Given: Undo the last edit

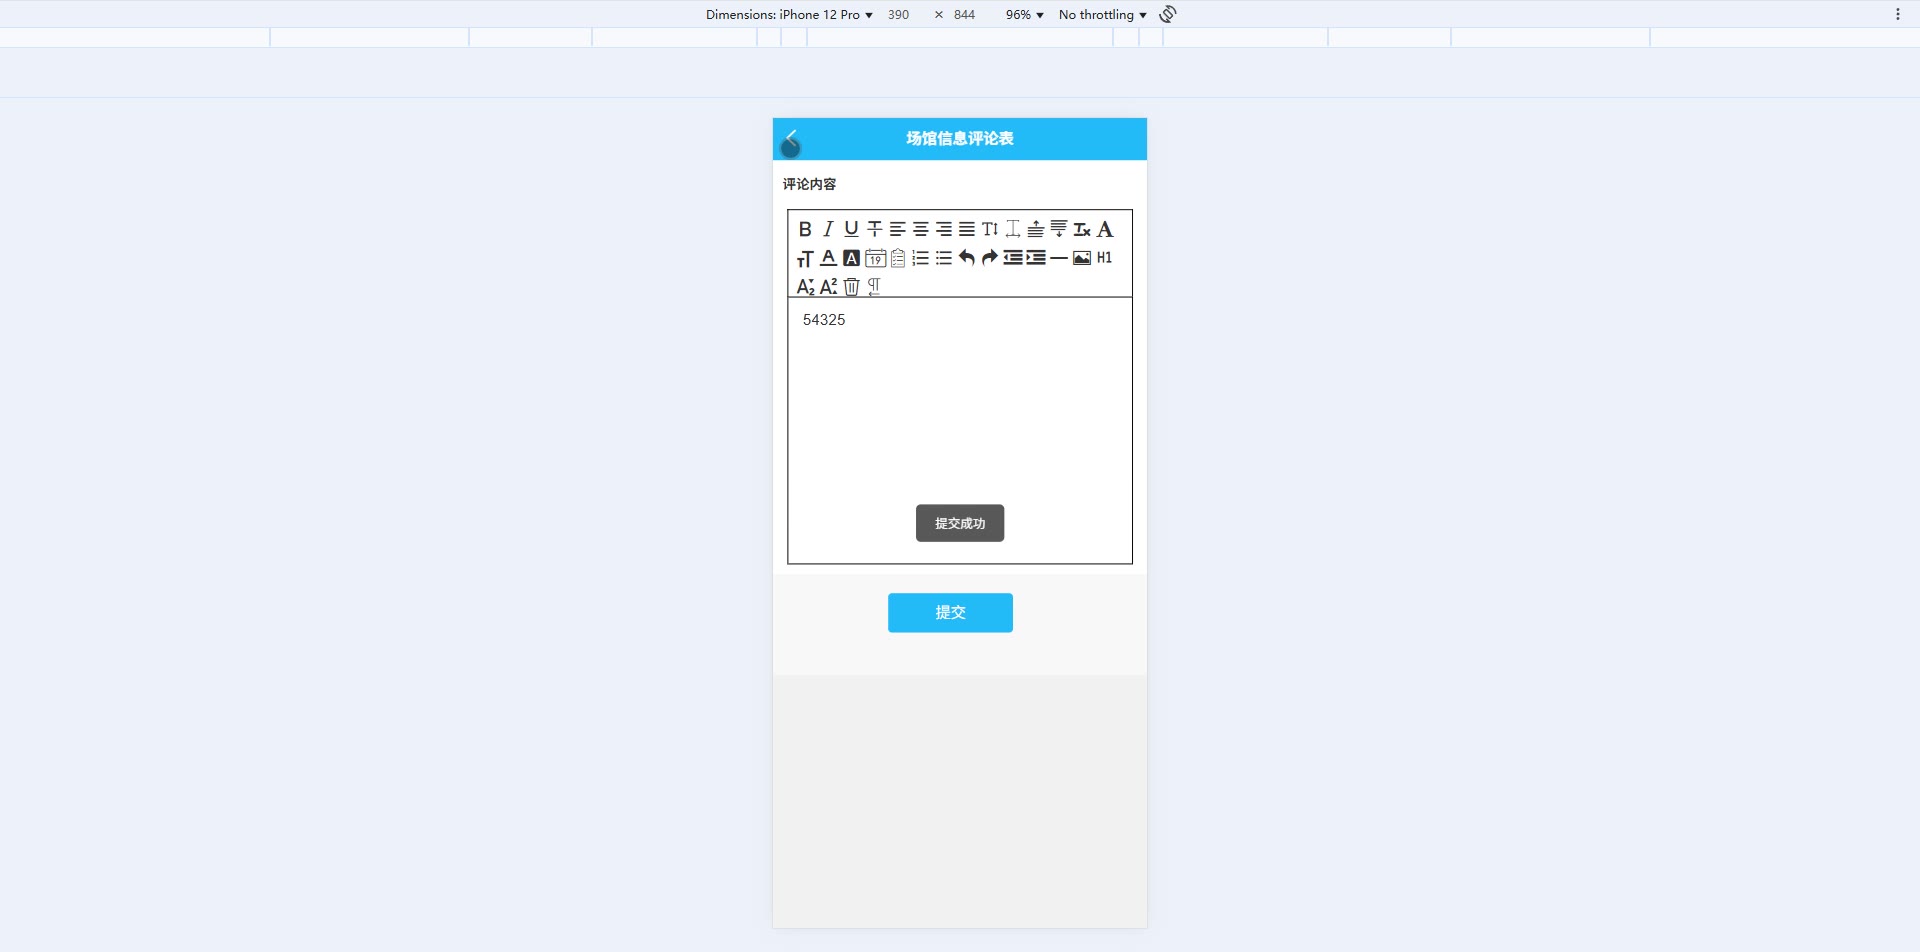Looking at the screenshot, I should [x=966, y=258].
